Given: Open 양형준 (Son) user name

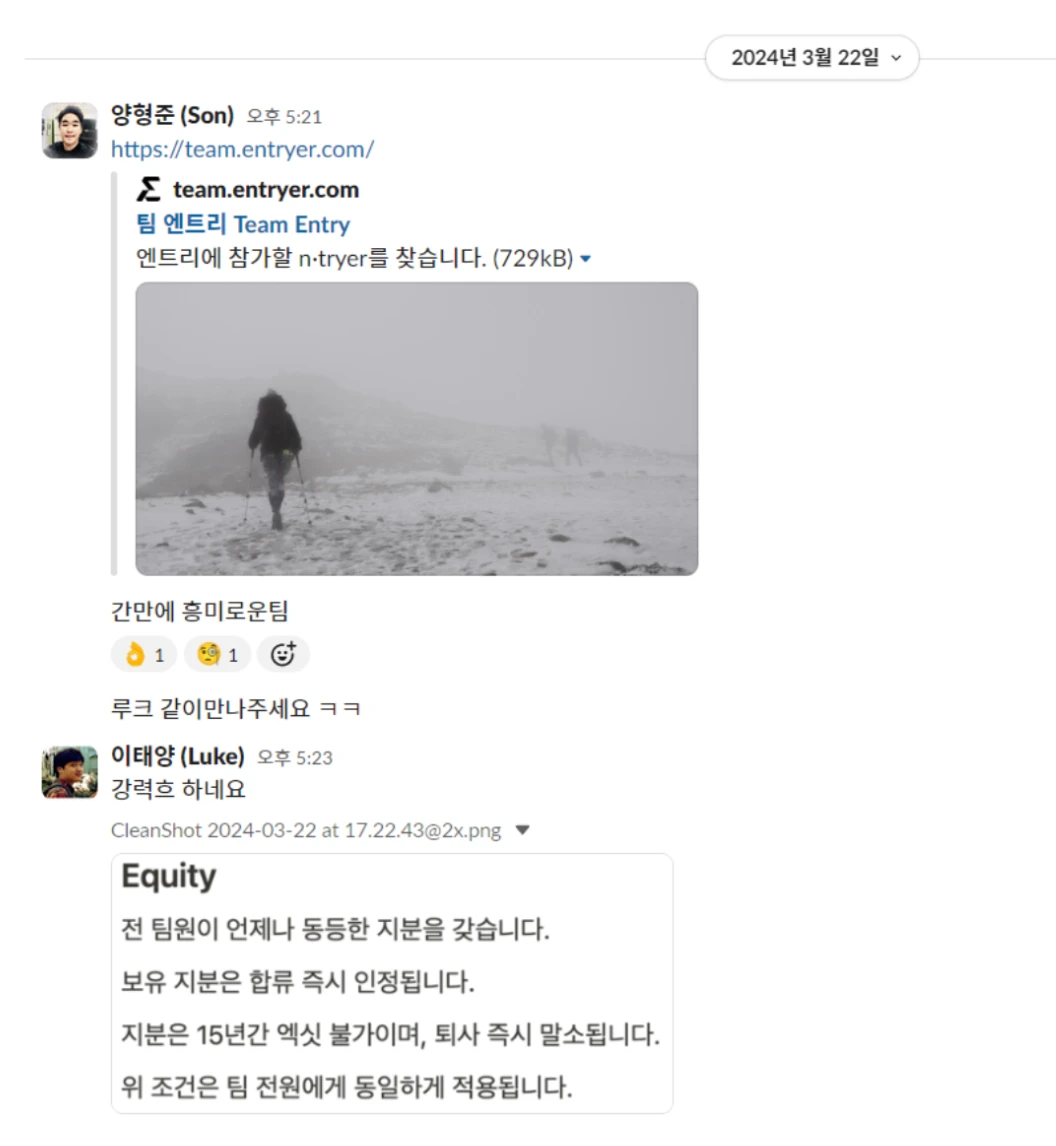Looking at the screenshot, I should pyautogui.click(x=172, y=115).
